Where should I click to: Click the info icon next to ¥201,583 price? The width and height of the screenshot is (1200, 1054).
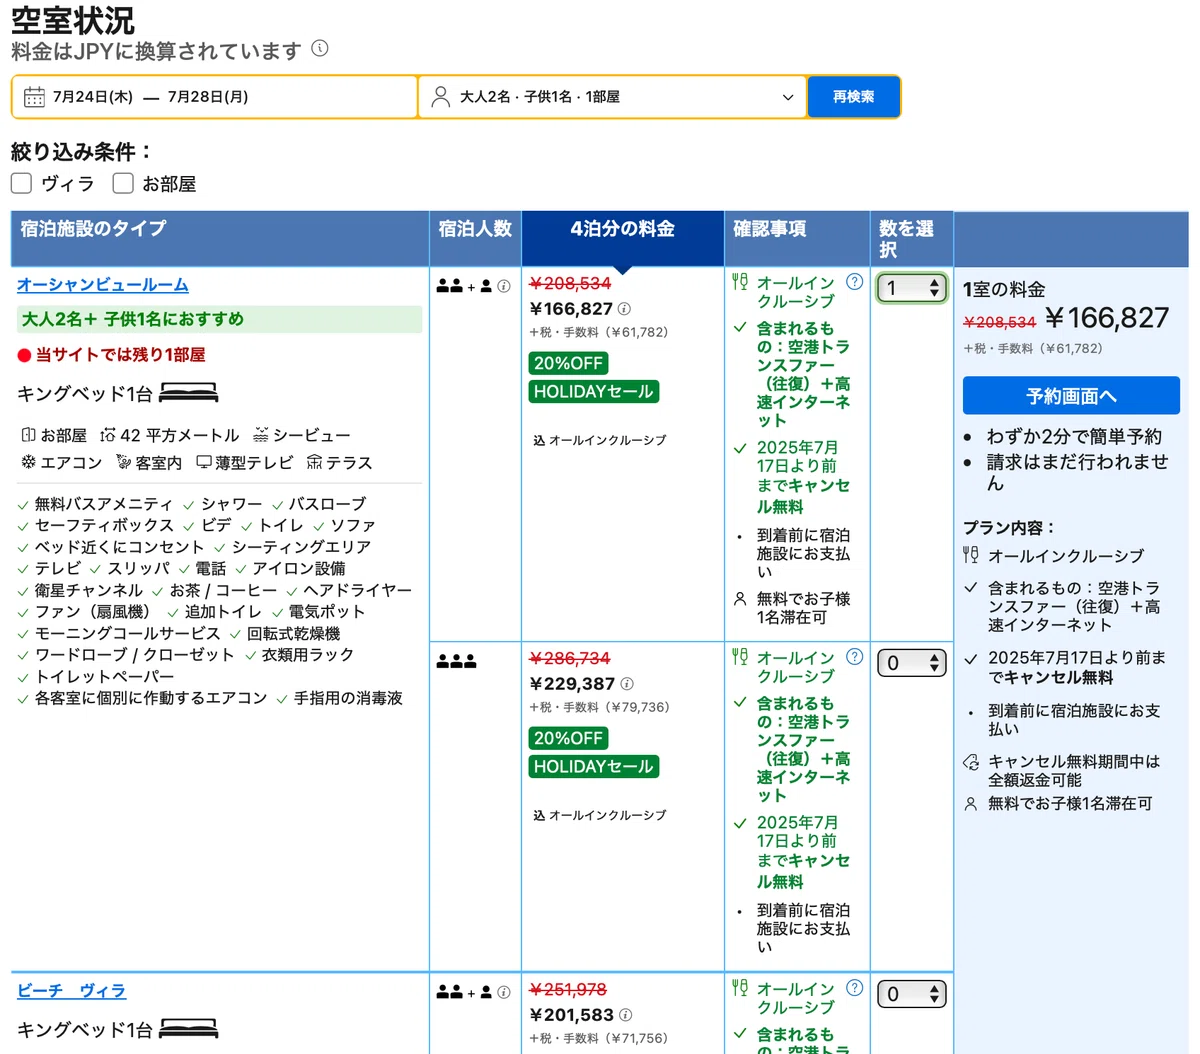pos(625,1015)
